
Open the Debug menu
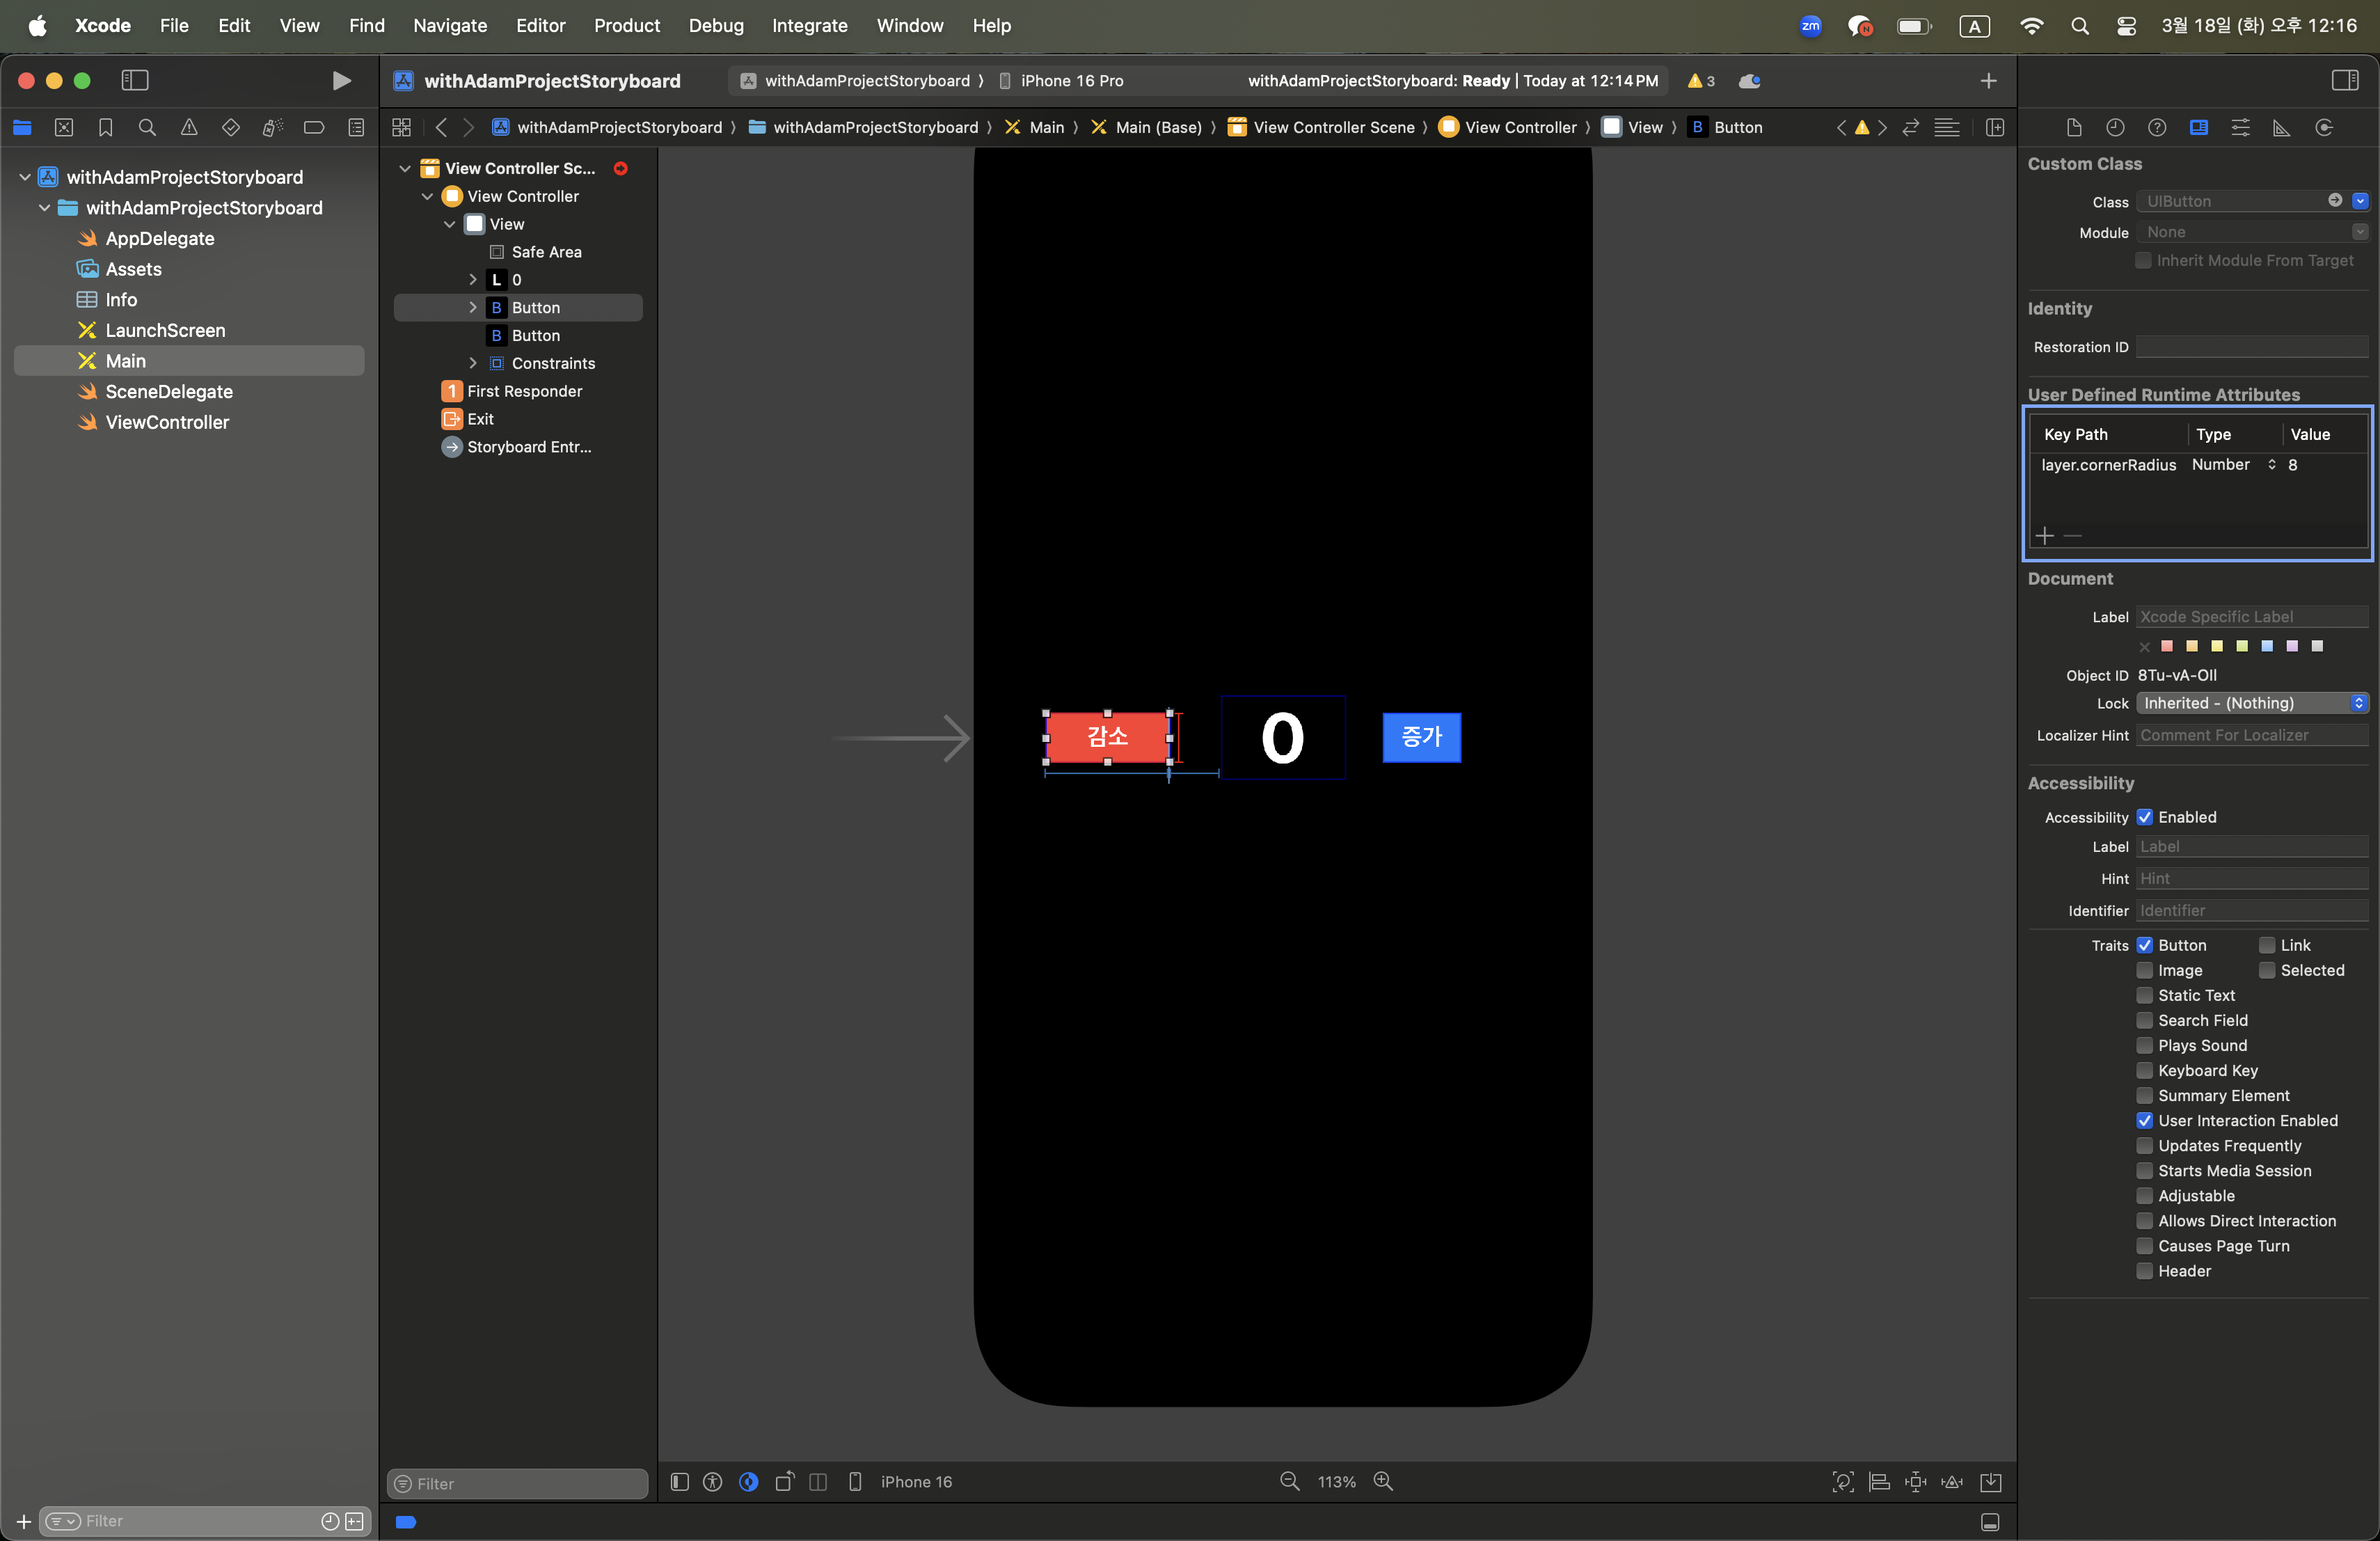tap(716, 25)
